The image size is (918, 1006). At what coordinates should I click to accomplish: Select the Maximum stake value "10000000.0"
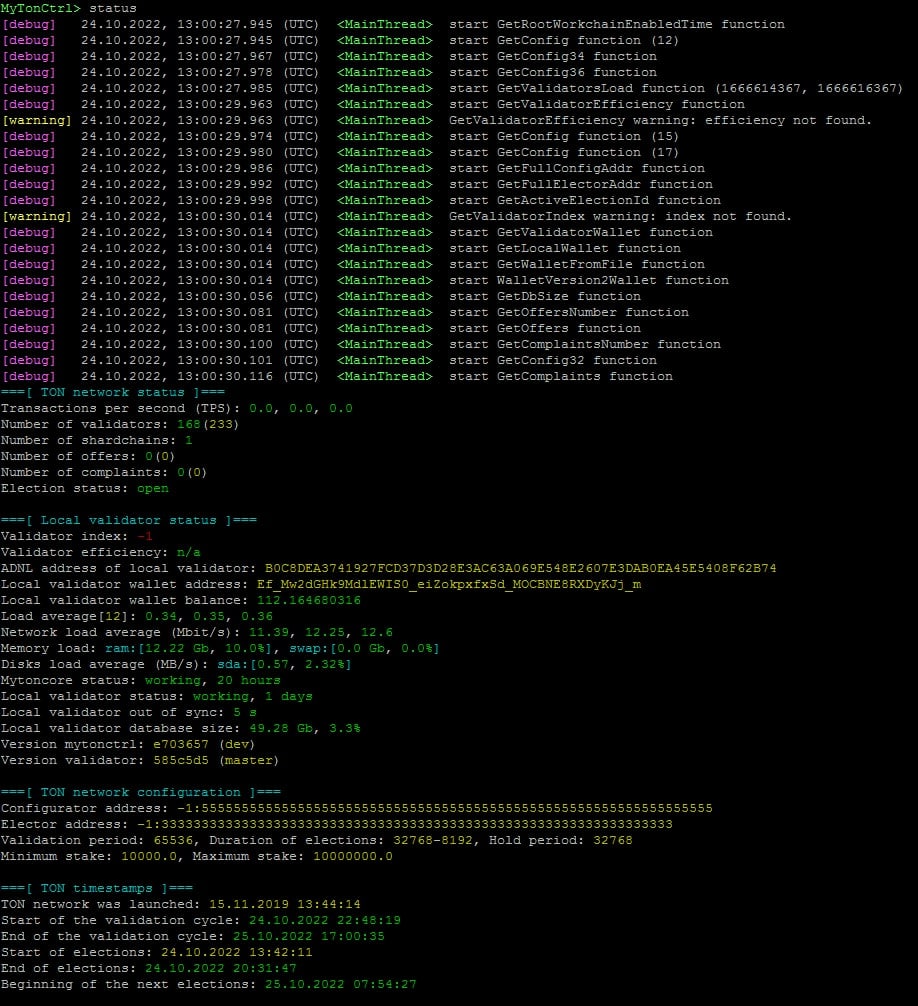click(x=353, y=857)
